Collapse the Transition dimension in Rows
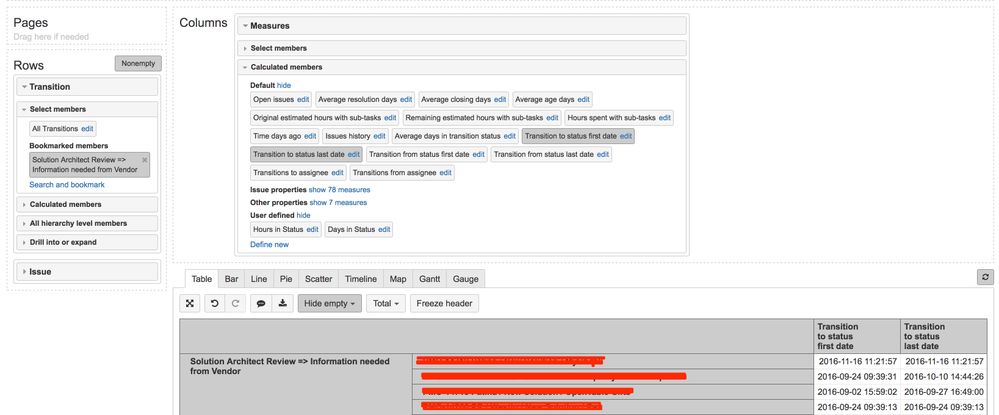 tap(87, 87)
